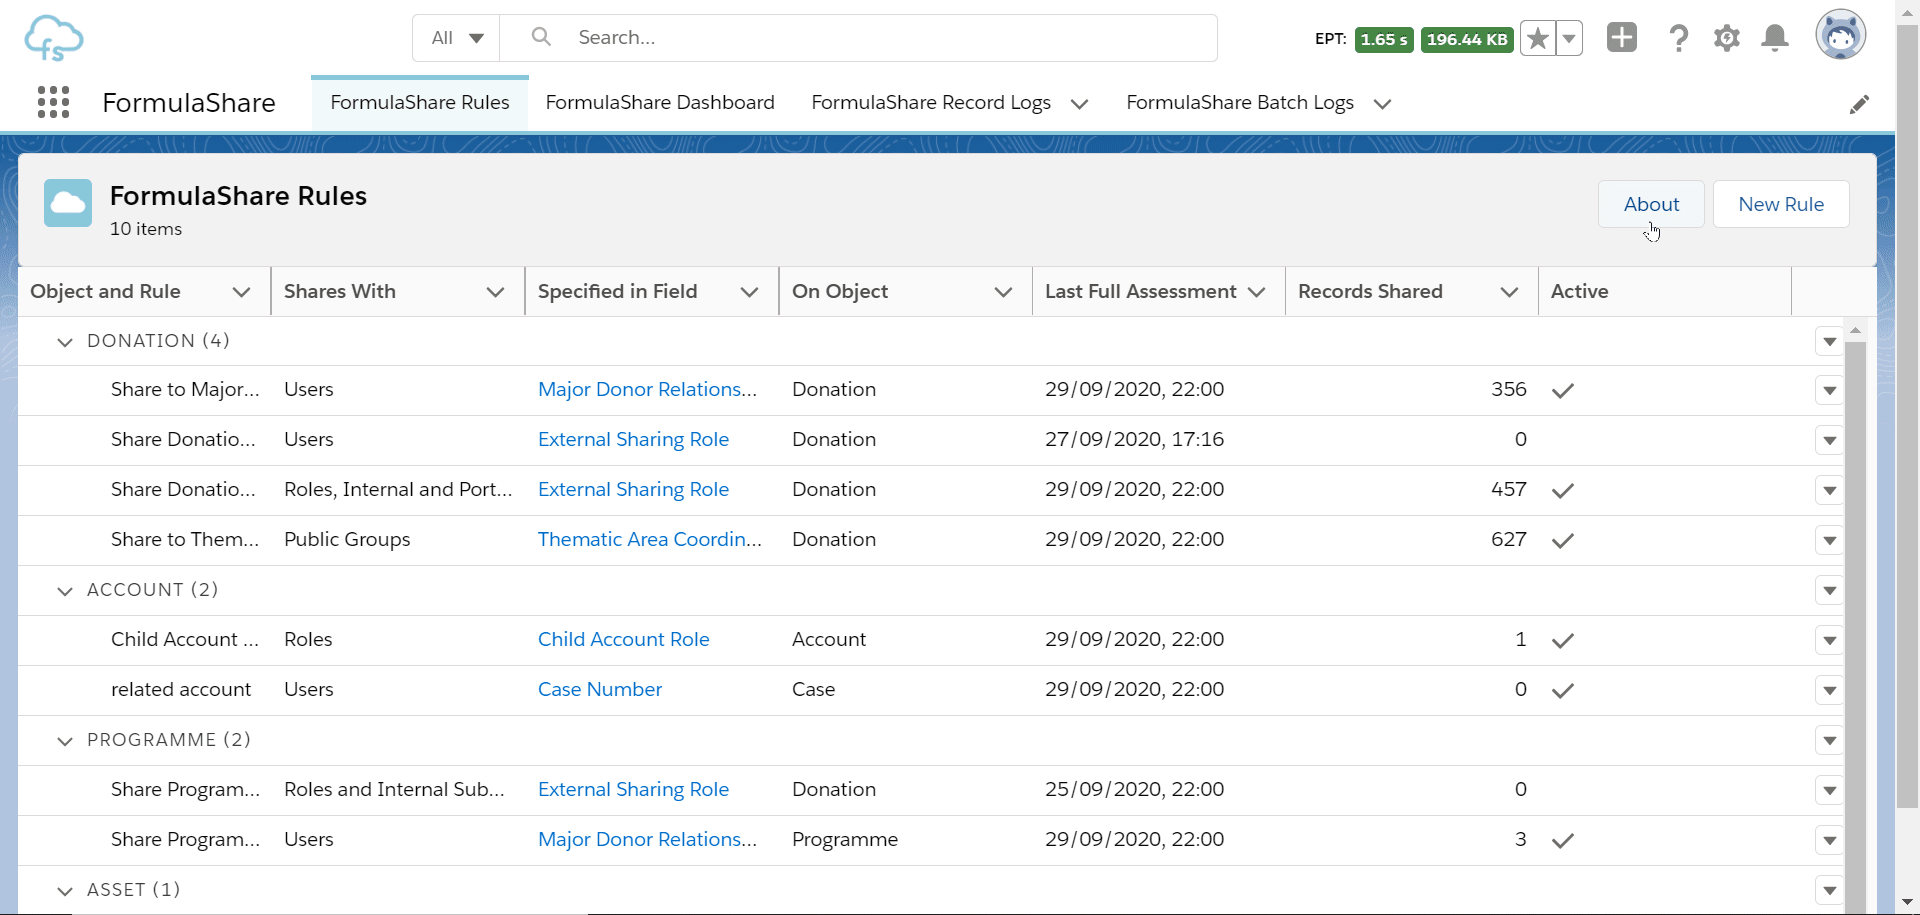Click the edit navigation pencil icon
This screenshot has width=1920, height=915.
pyautogui.click(x=1859, y=104)
